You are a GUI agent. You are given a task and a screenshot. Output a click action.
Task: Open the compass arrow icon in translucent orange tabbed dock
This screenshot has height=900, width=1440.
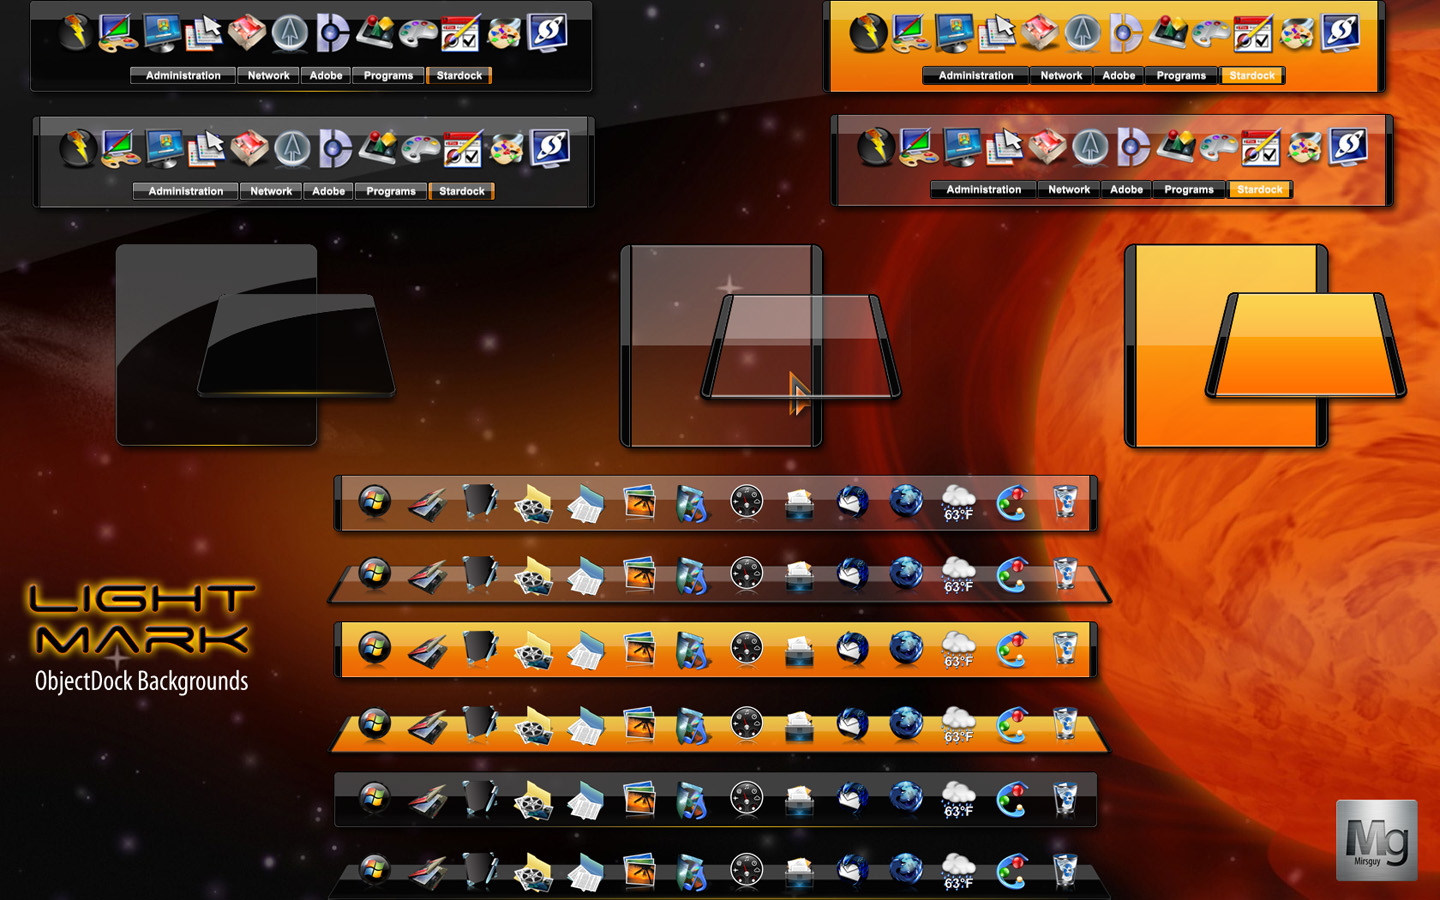[1090, 147]
